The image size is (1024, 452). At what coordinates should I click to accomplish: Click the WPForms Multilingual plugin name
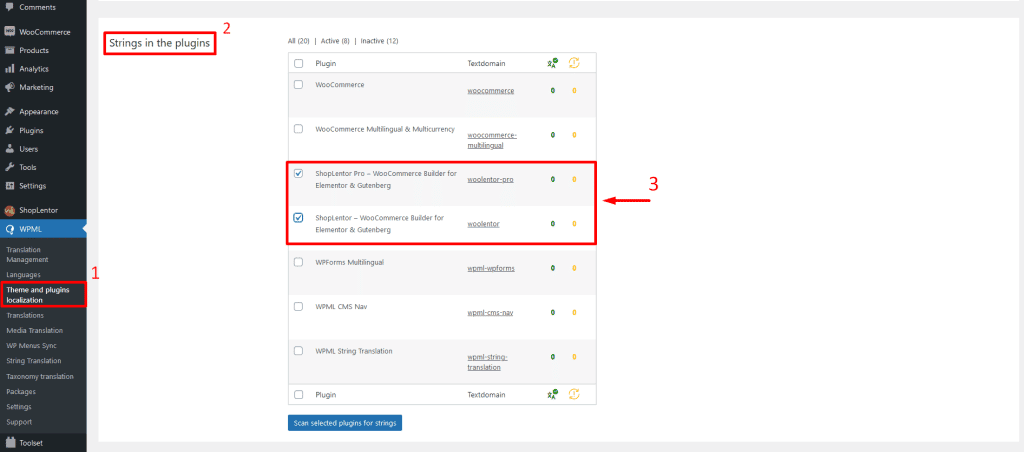349,262
